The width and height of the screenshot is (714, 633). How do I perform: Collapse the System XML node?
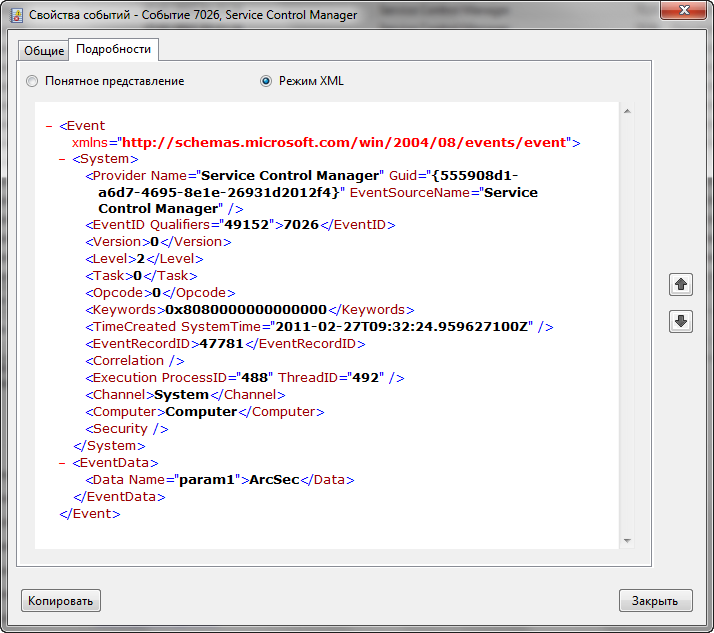click(x=62, y=159)
